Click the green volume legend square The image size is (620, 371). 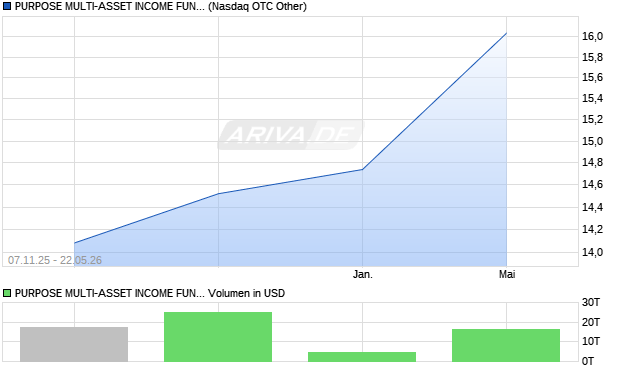click(x=7, y=293)
